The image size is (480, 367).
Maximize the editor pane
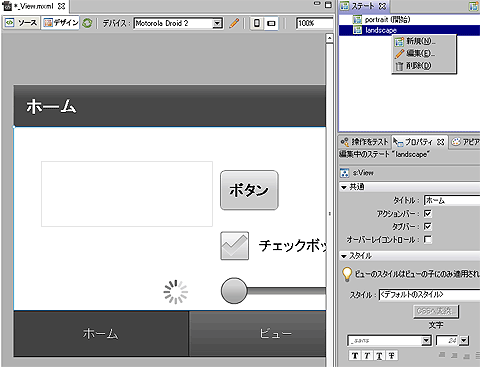(328, 5)
